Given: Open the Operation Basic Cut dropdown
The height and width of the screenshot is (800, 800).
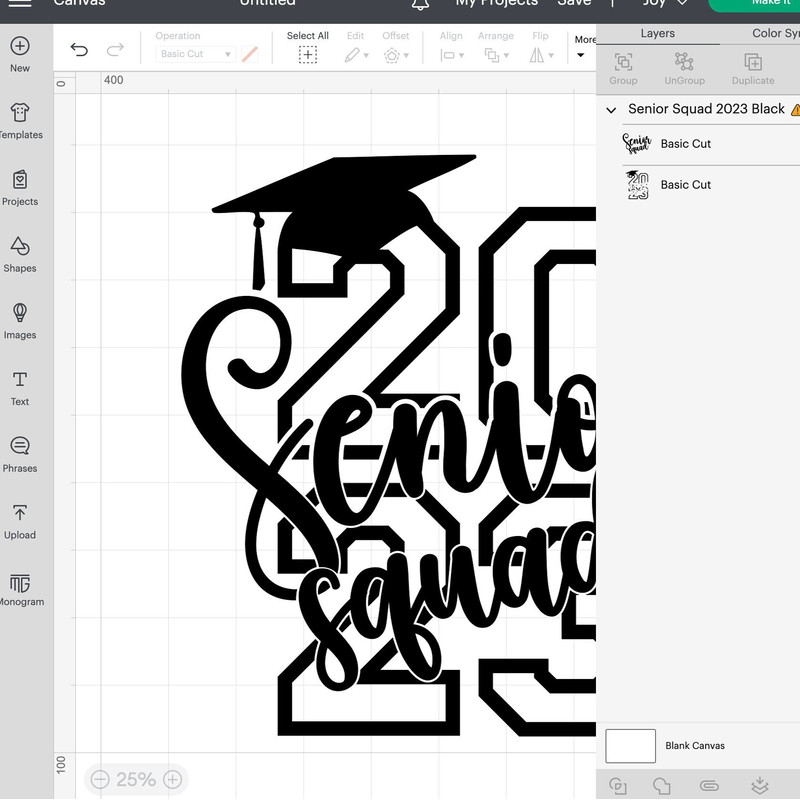Looking at the screenshot, I should click(196, 54).
